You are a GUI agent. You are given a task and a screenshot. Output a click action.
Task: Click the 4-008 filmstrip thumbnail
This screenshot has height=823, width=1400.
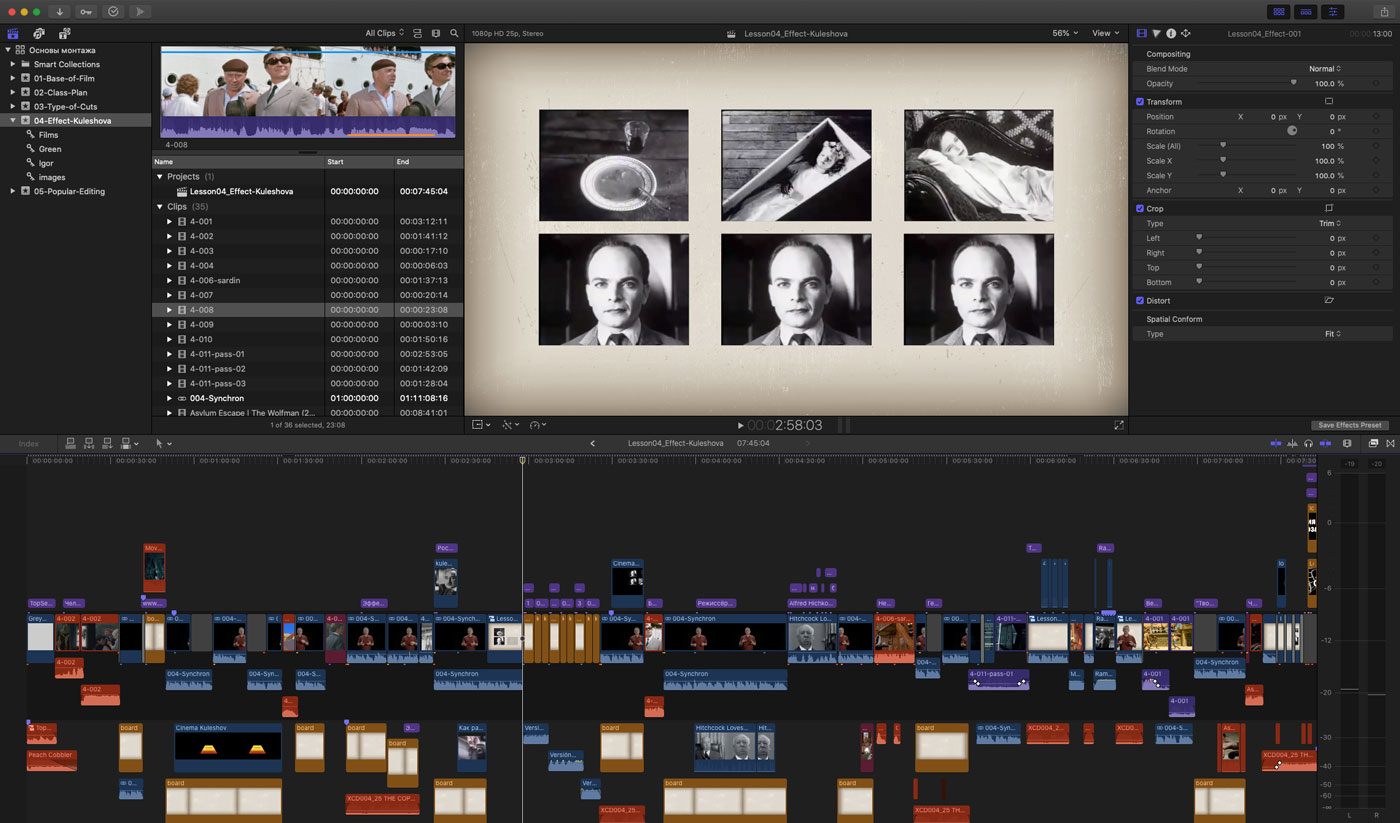click(x=308, y=93)
